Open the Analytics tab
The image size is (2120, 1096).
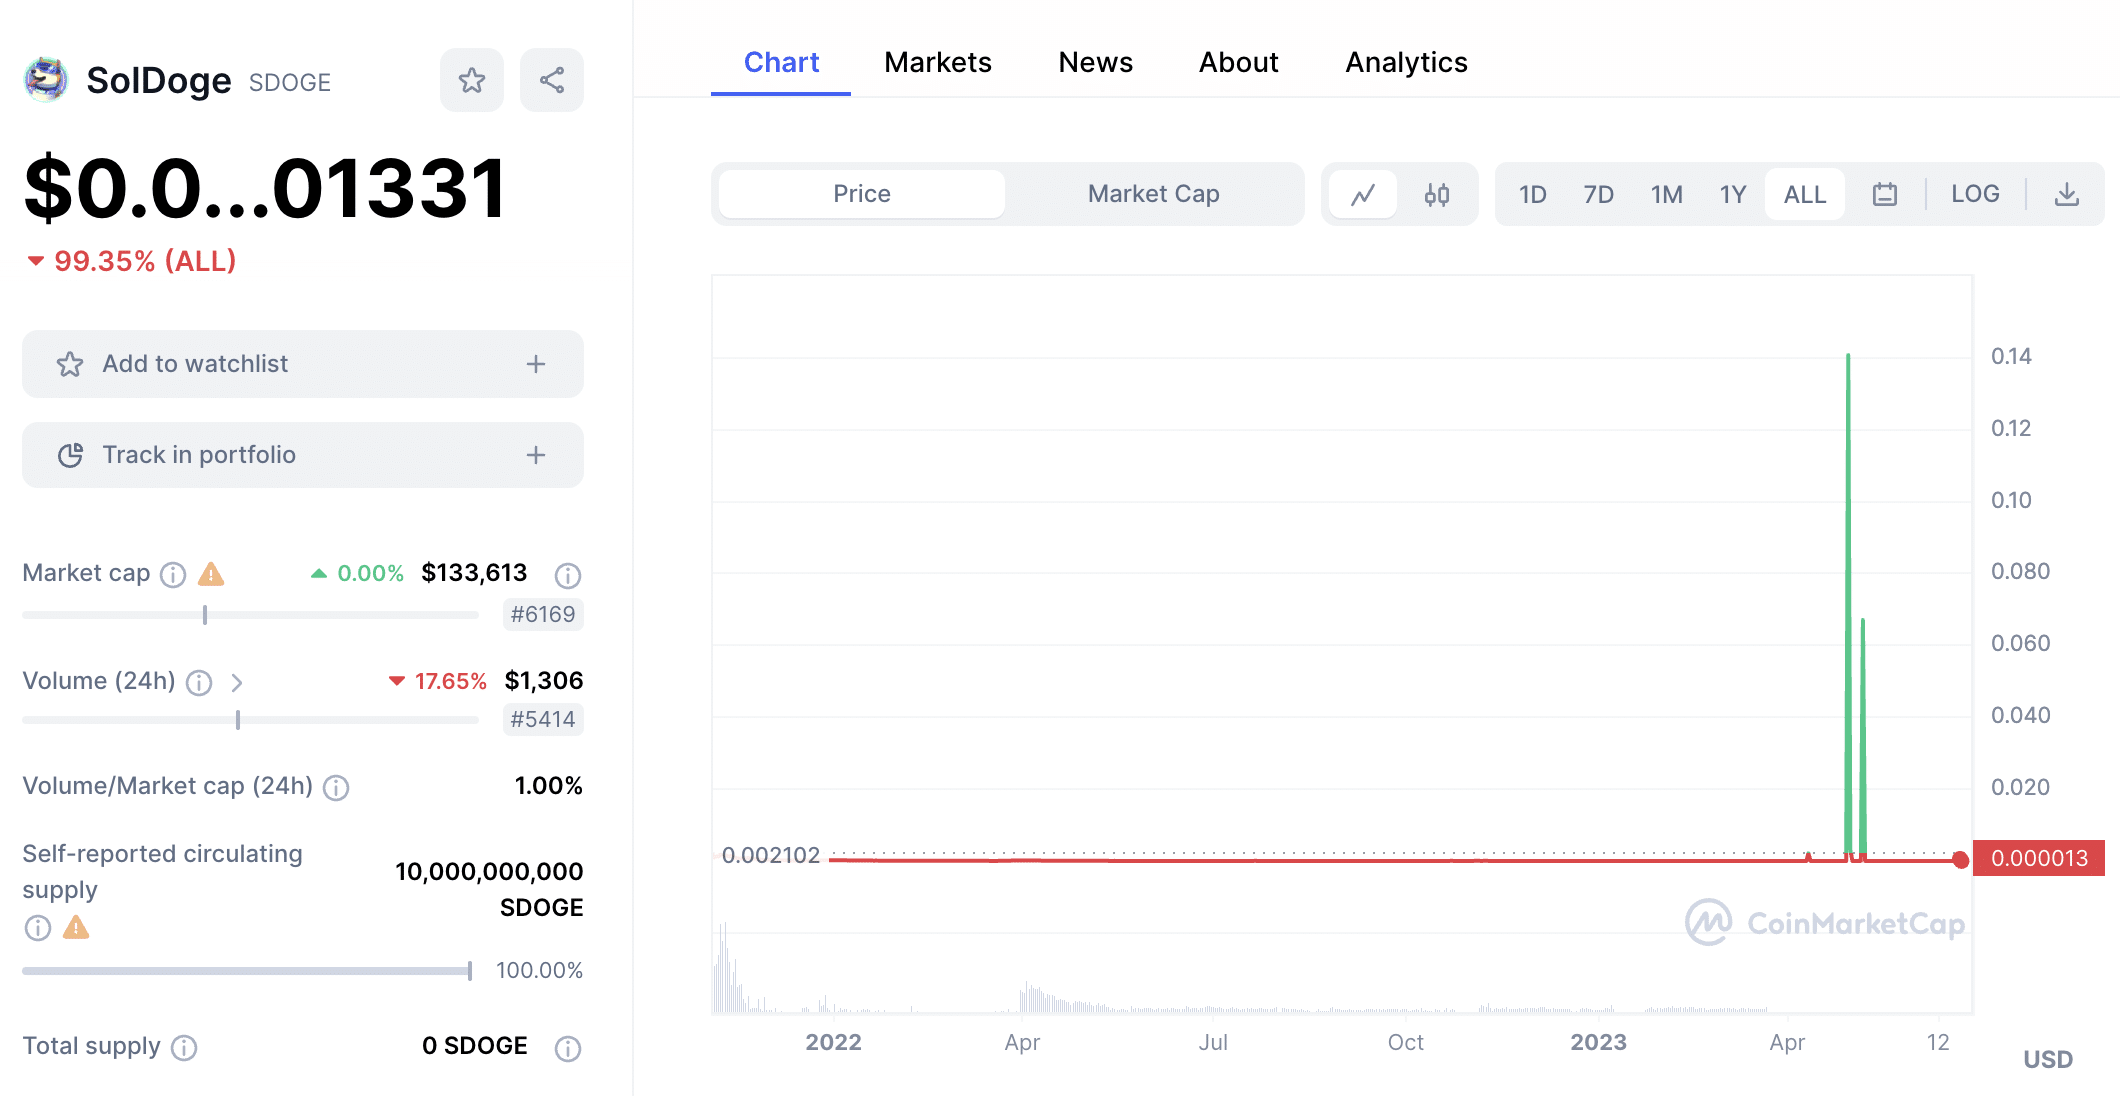pos(1406,62)
